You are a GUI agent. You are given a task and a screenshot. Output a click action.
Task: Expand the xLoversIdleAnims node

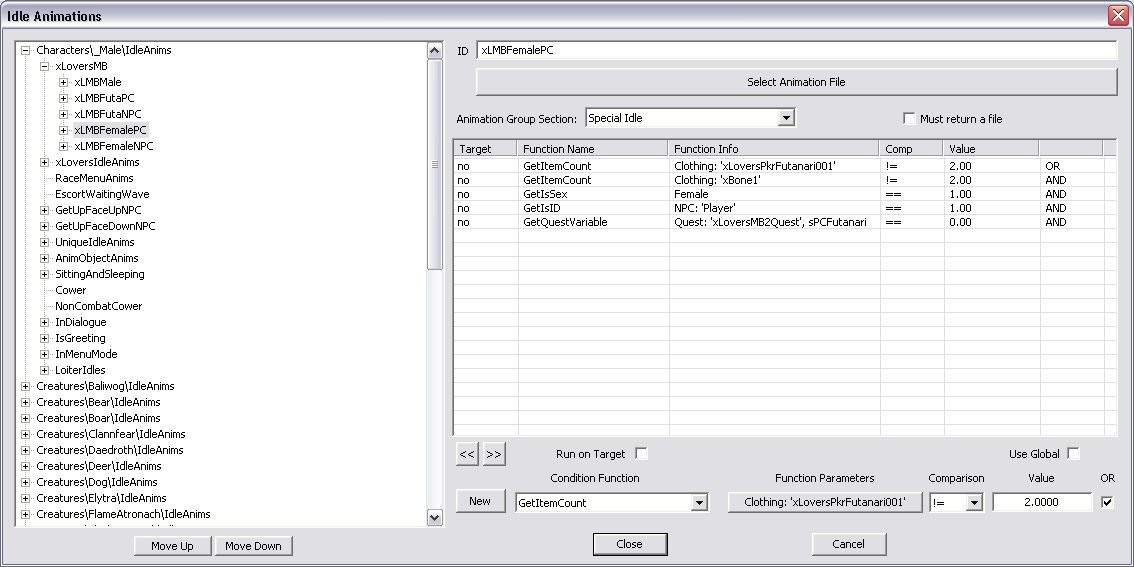click(x=45, y=162)
